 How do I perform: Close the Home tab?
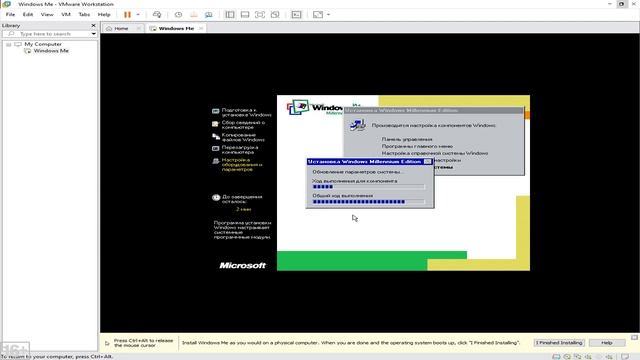pos(138,28)
